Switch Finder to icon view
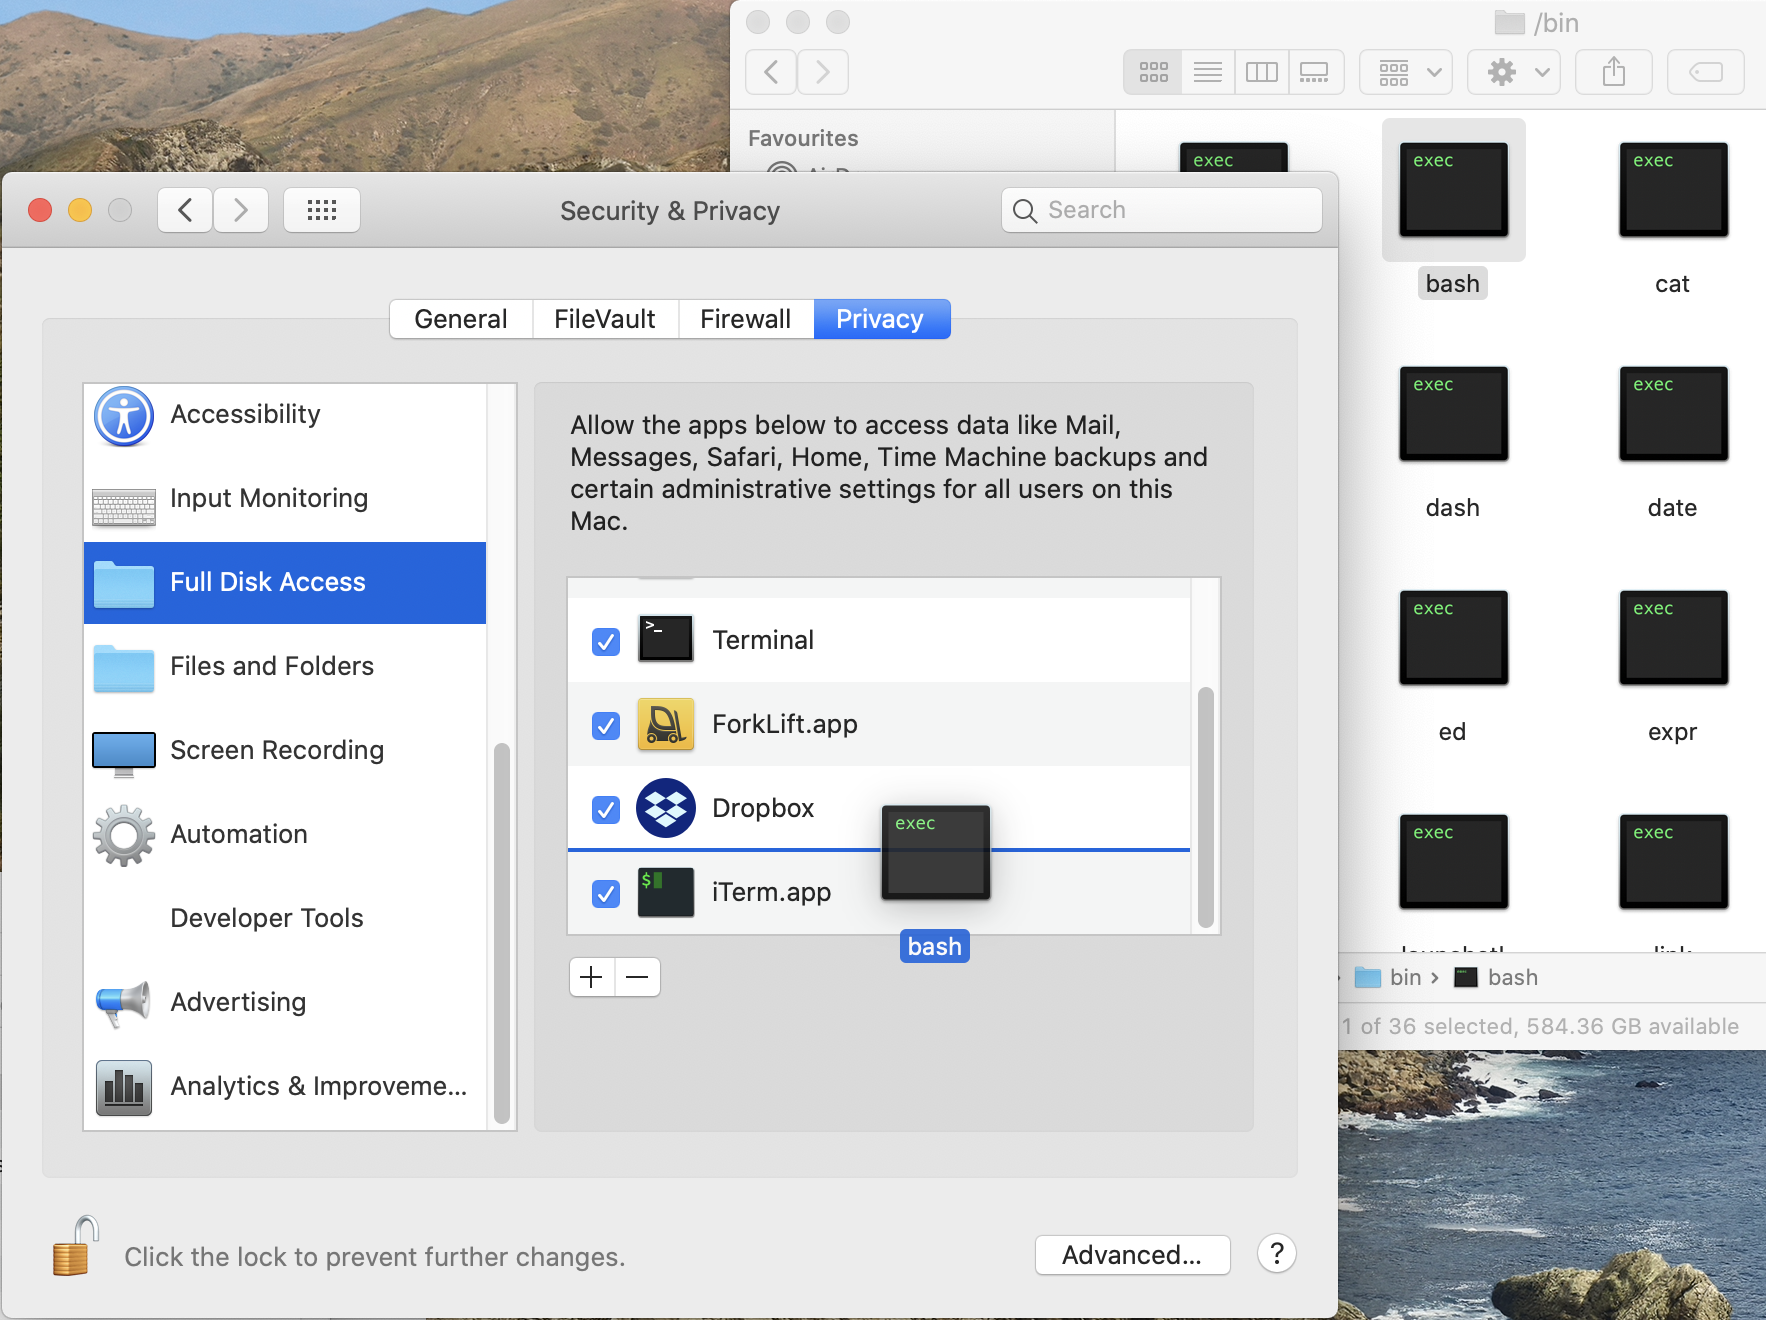1766x1320 pixels. click(x=1153, y=72)
